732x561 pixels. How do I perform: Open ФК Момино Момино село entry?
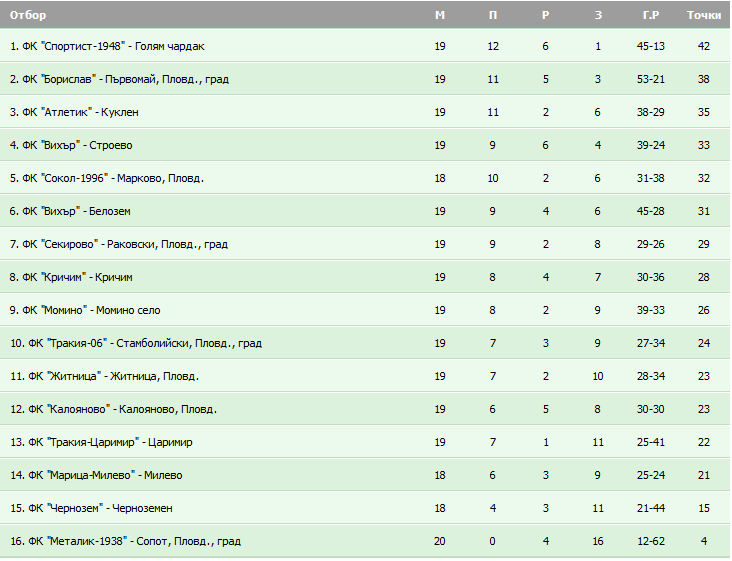85,310
